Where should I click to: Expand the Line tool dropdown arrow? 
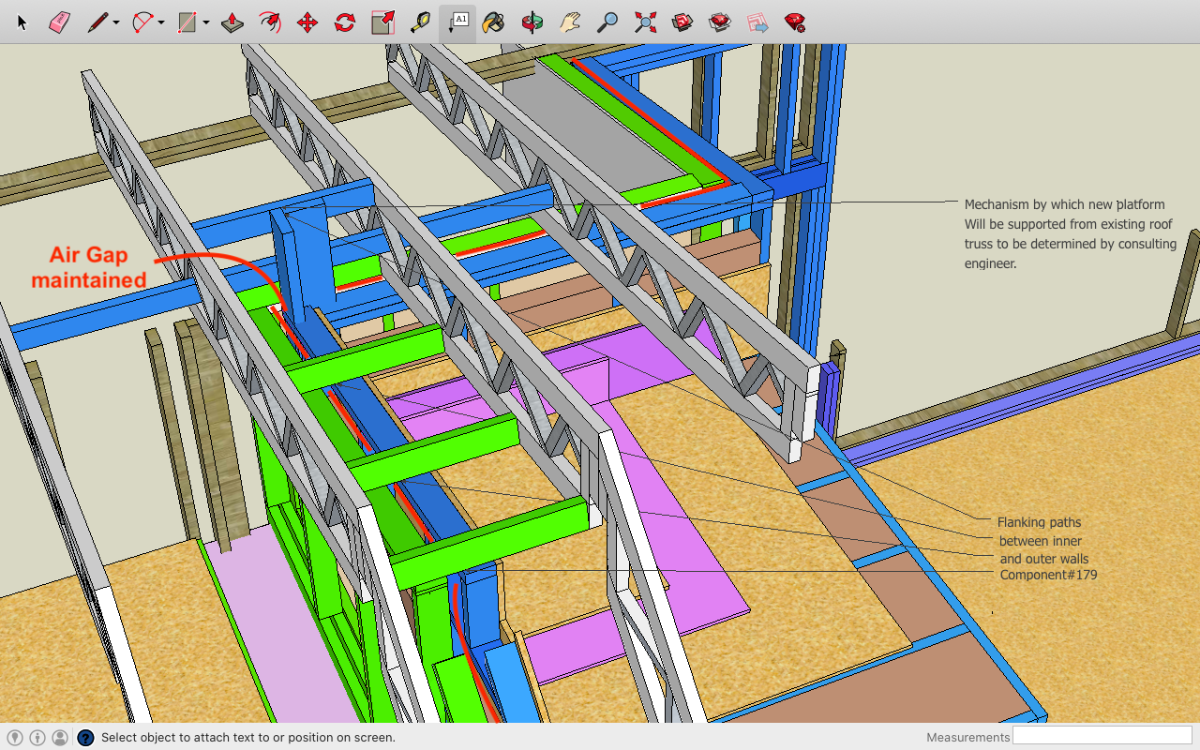tap(116, 22)
